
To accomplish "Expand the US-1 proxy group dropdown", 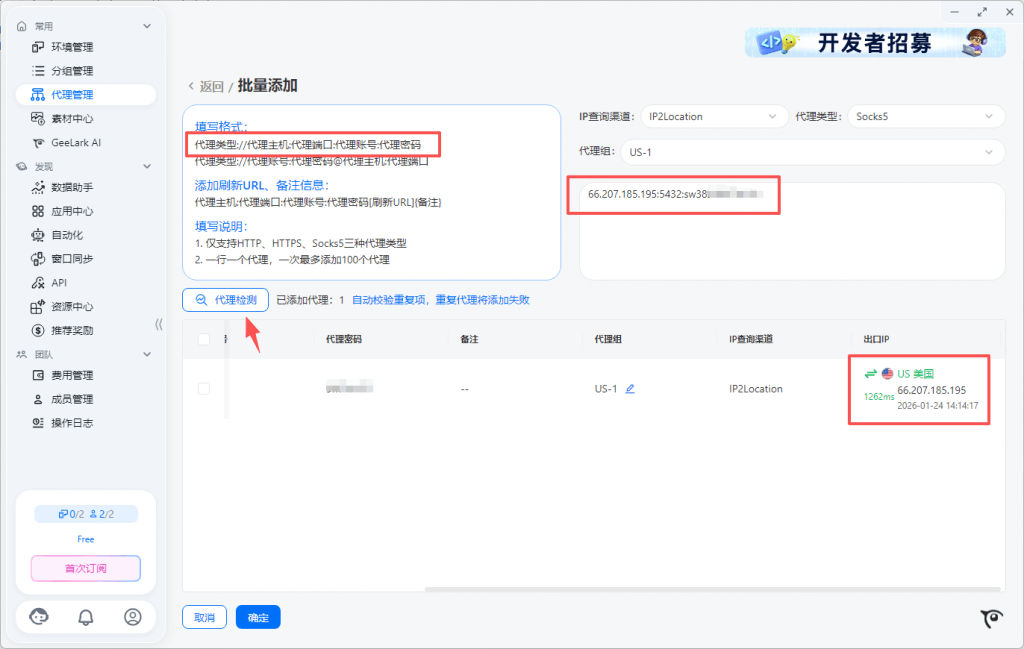I will pyautogui.click(x=811, y=152).
